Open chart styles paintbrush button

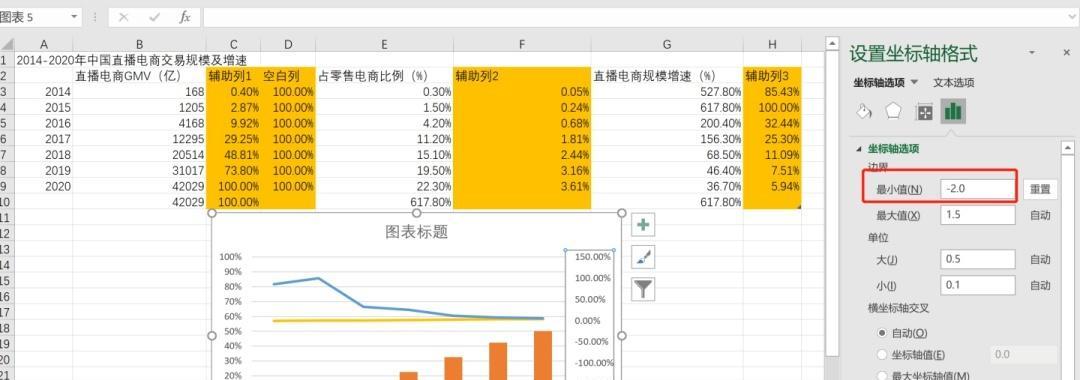tap(643, 257)
